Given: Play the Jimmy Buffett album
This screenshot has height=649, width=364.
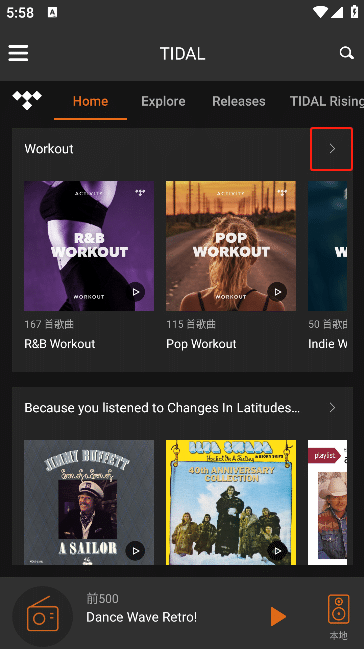Looking at the screenshot, I should pos(135,551).
